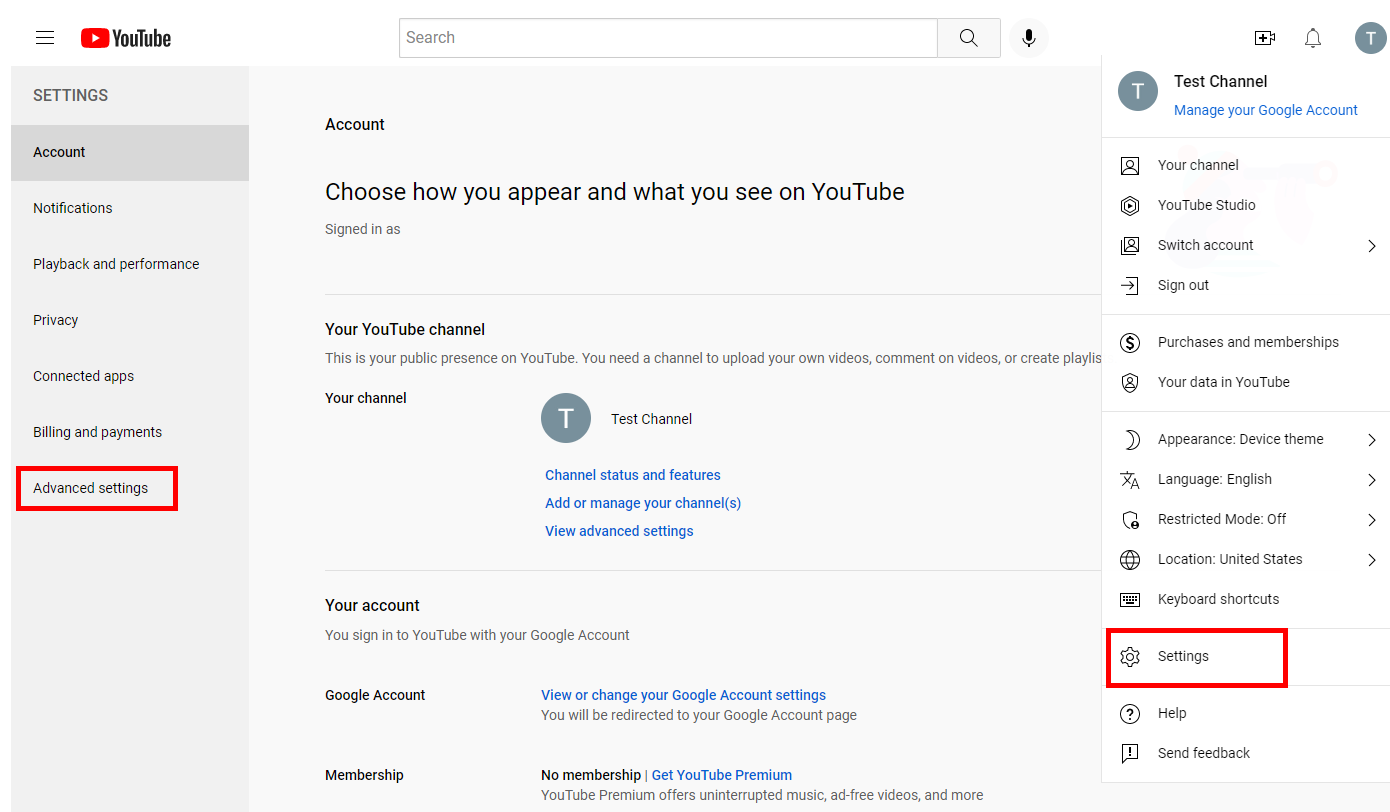
Task: Click View advanced settings link
Action: (x=619, y=531)
